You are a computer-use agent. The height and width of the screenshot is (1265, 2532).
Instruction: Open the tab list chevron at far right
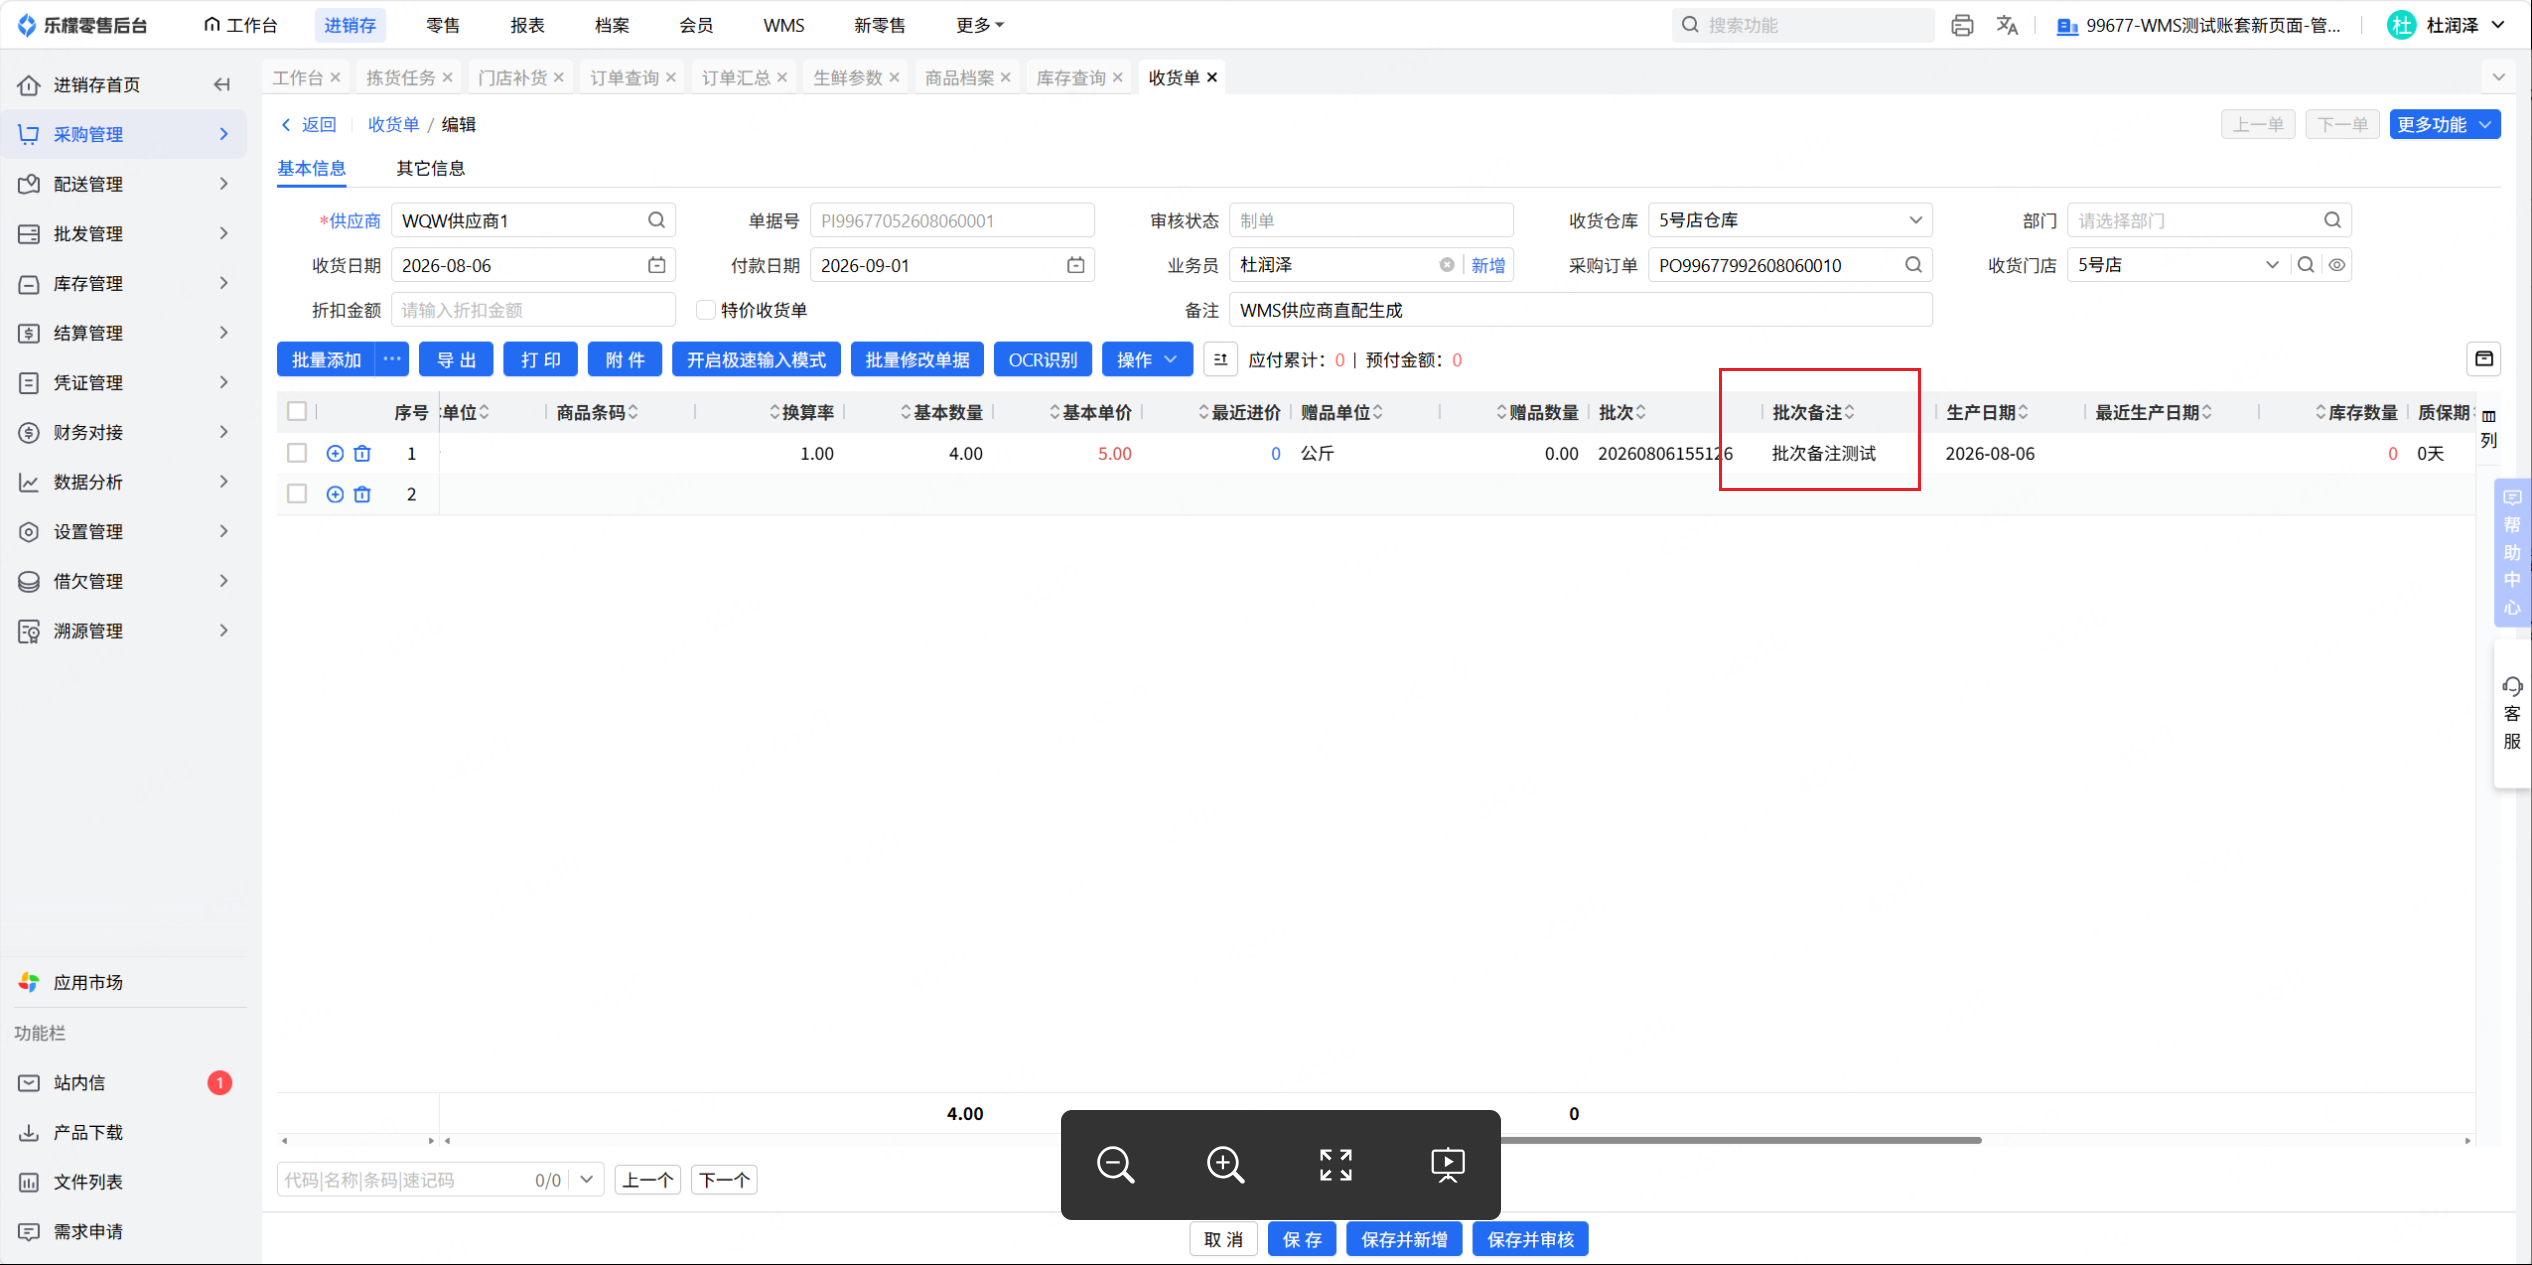(x=2499, y=77)
